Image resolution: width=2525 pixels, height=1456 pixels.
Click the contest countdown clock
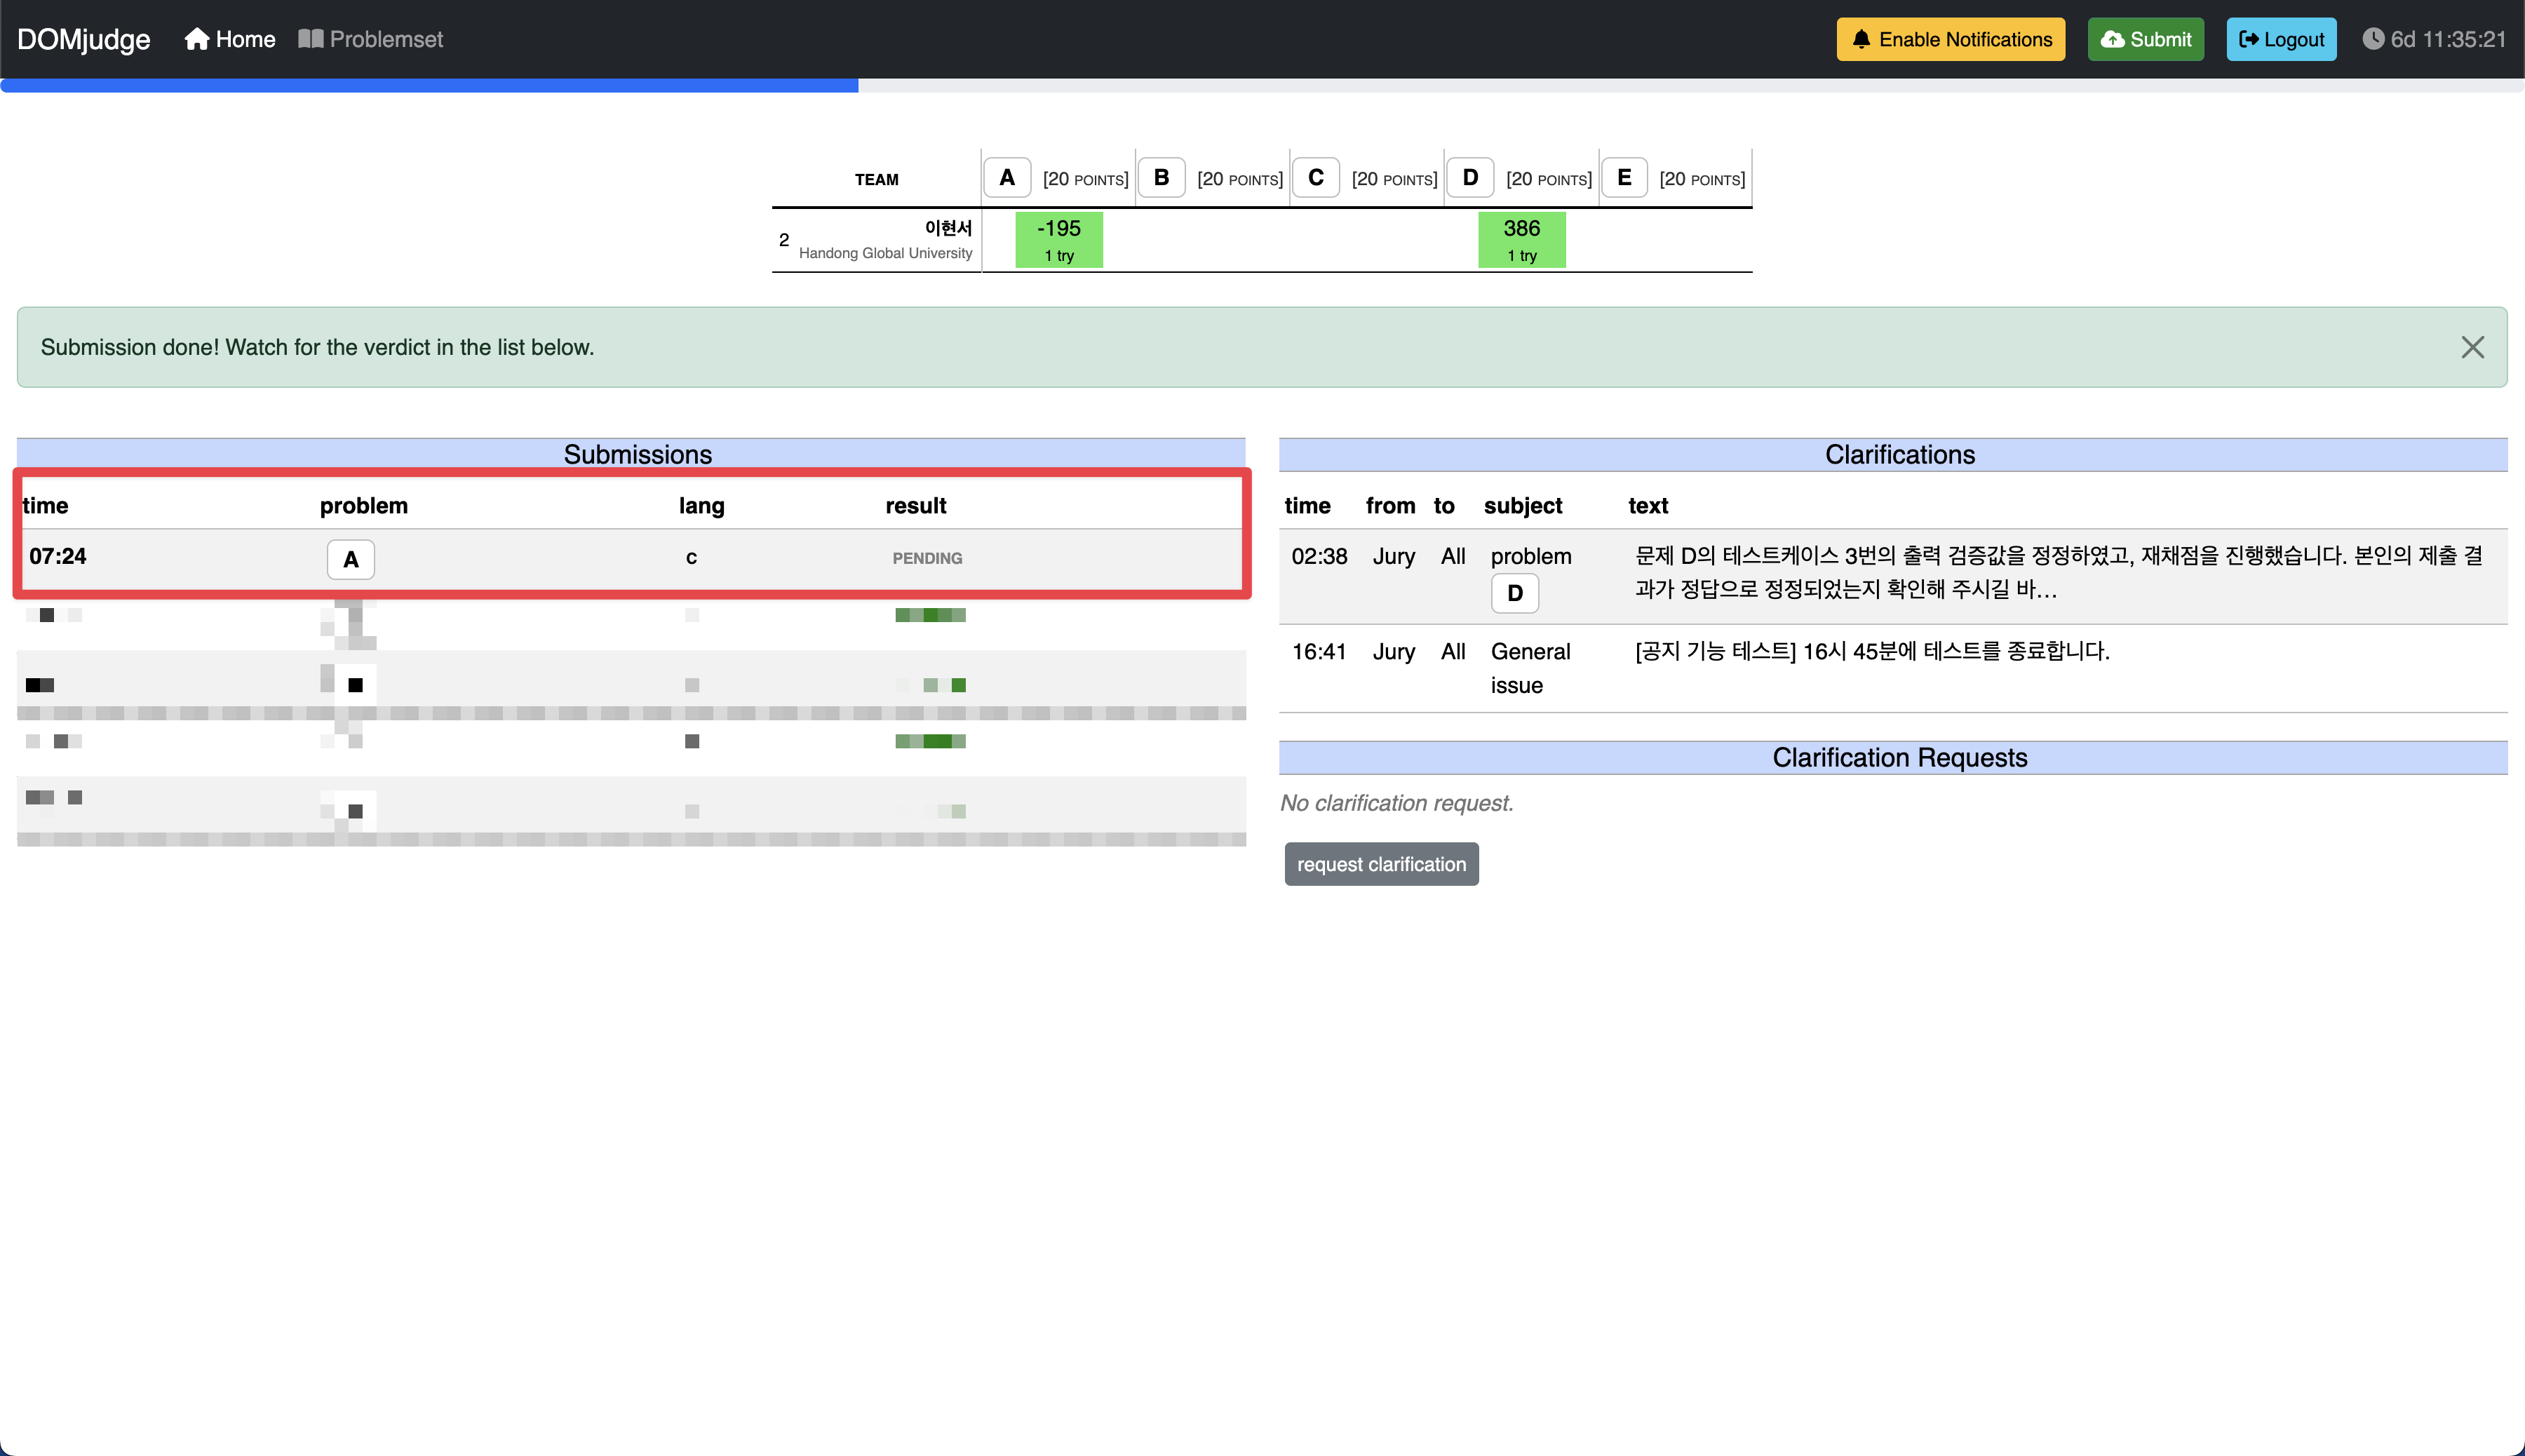click(x=2433, y=39)
